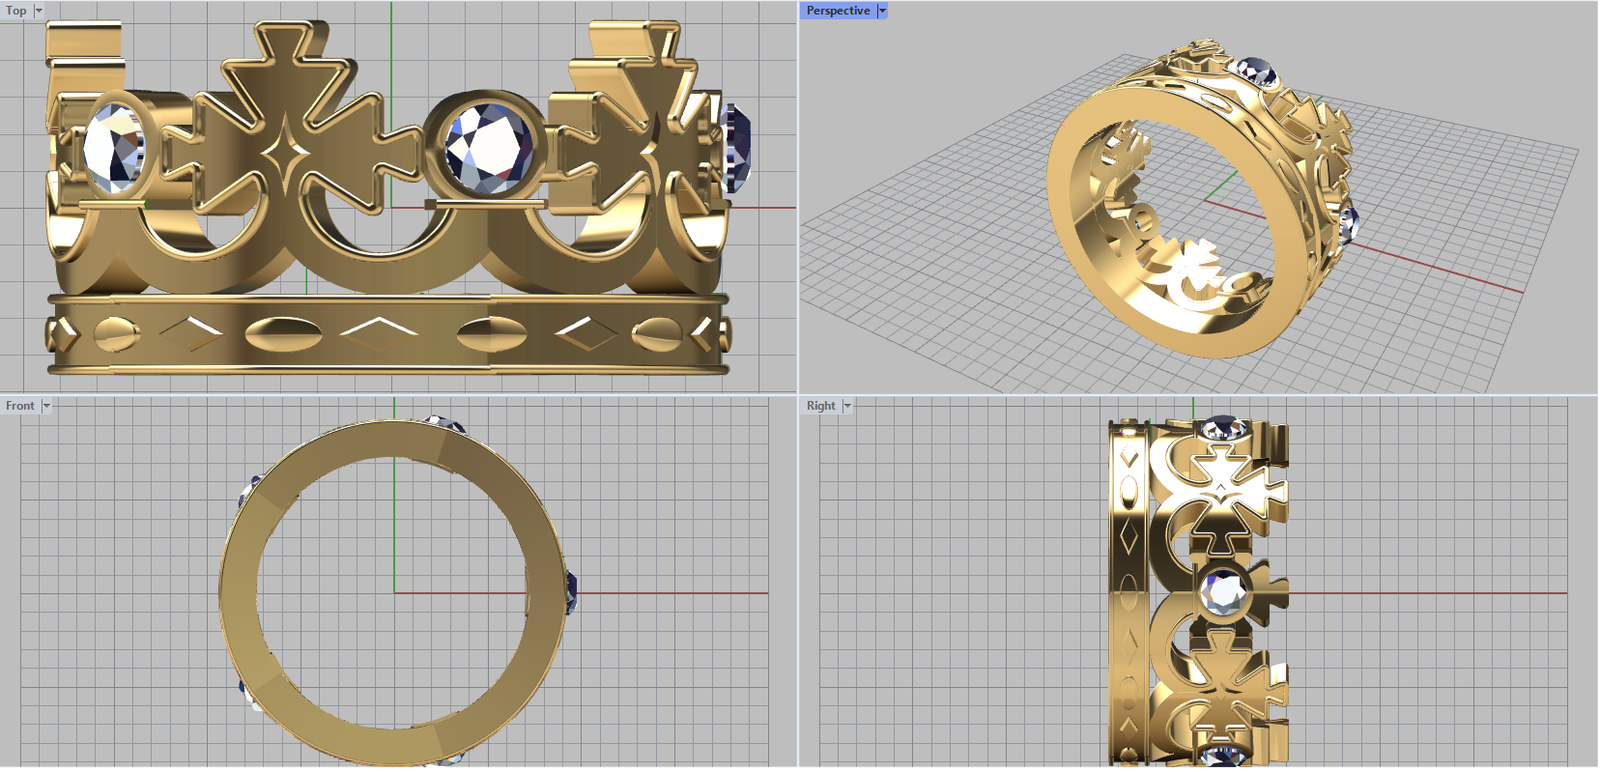Image resolution: width=1600 pixels, height=772 pixels.
Task: Click the four-point star on the central cross
Action: pyautogui.click(x=286, y=158)
